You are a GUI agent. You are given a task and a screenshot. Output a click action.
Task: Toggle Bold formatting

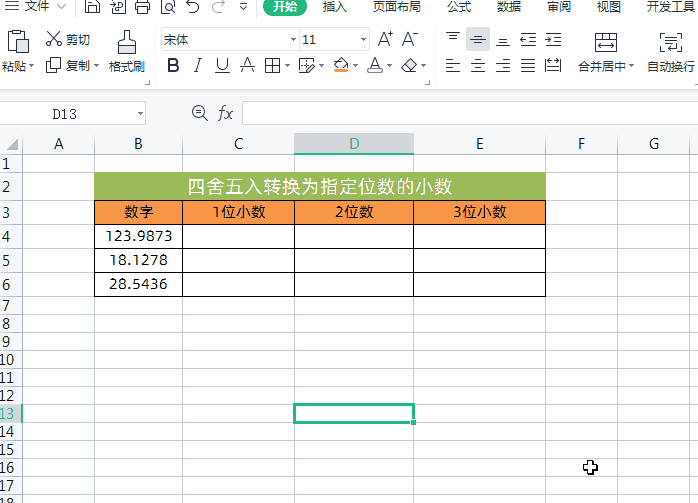click(x=173, y=65)
